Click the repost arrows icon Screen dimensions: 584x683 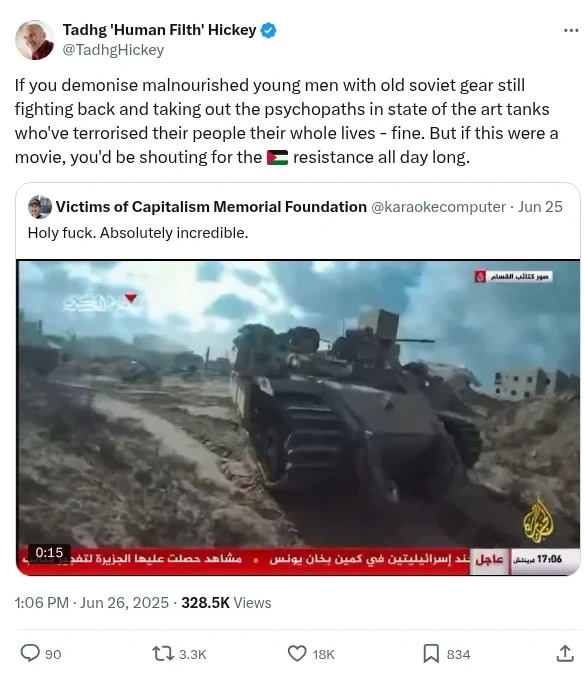pyautogui.click(x=163, y=654)
